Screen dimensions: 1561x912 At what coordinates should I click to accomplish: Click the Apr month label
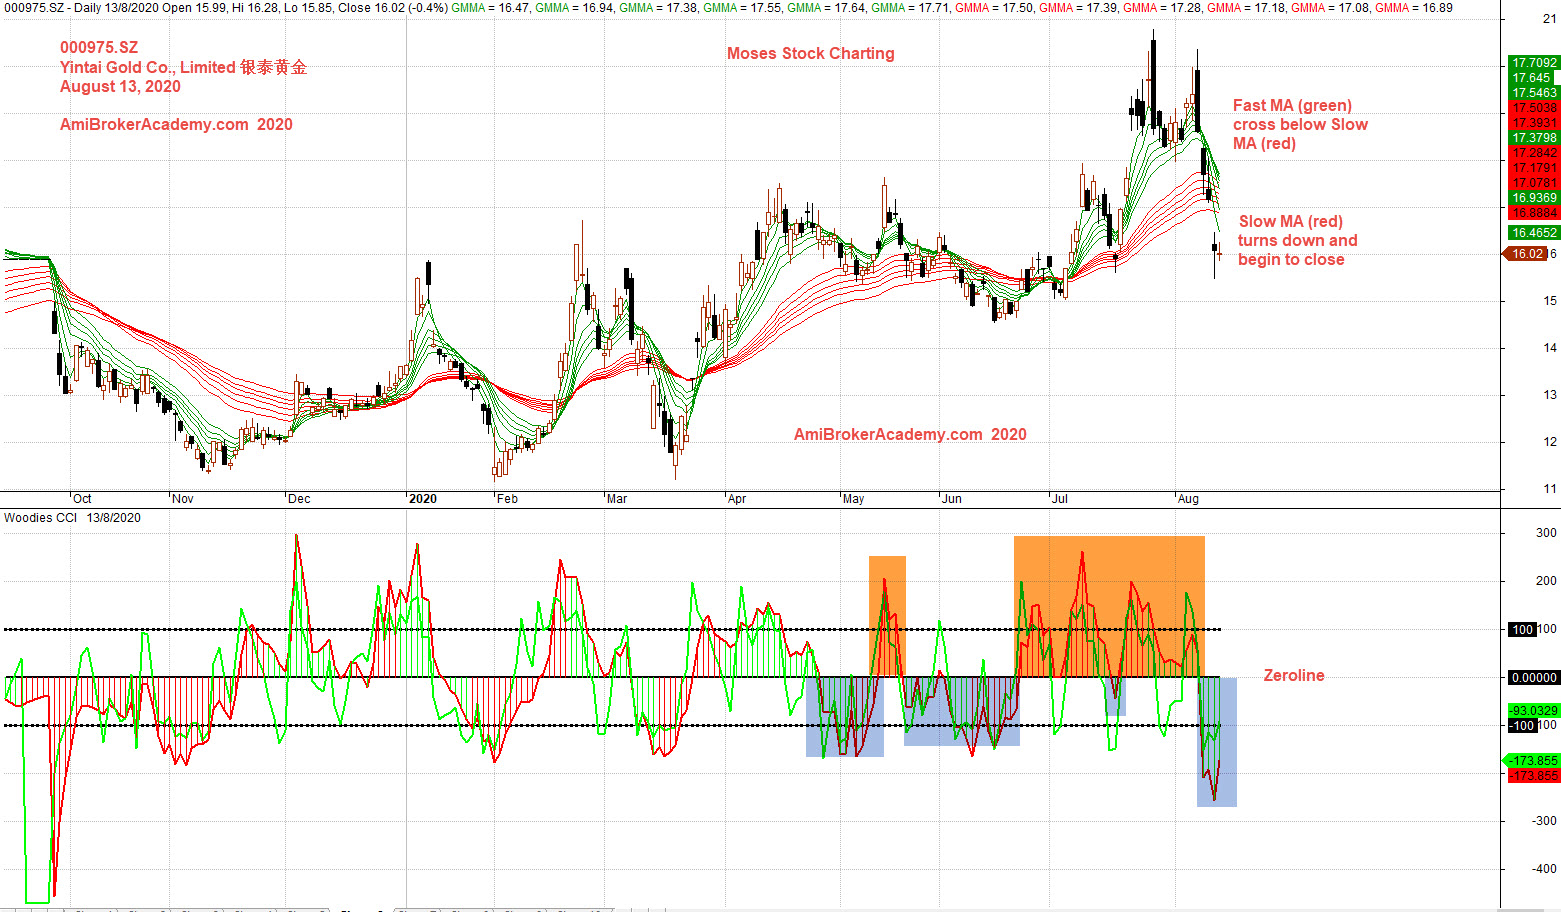point(737,499)
